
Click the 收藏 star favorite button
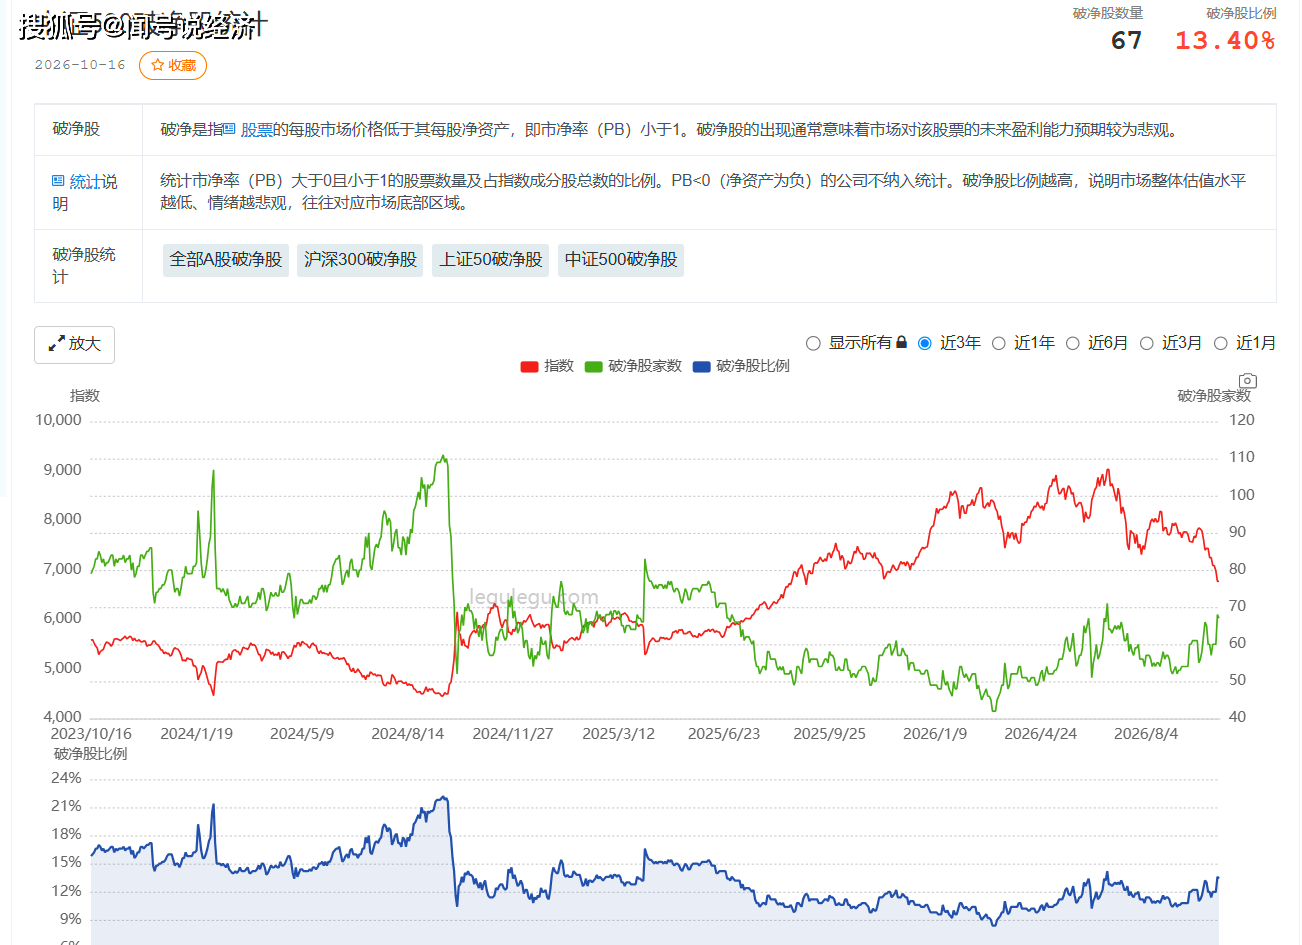173,65
